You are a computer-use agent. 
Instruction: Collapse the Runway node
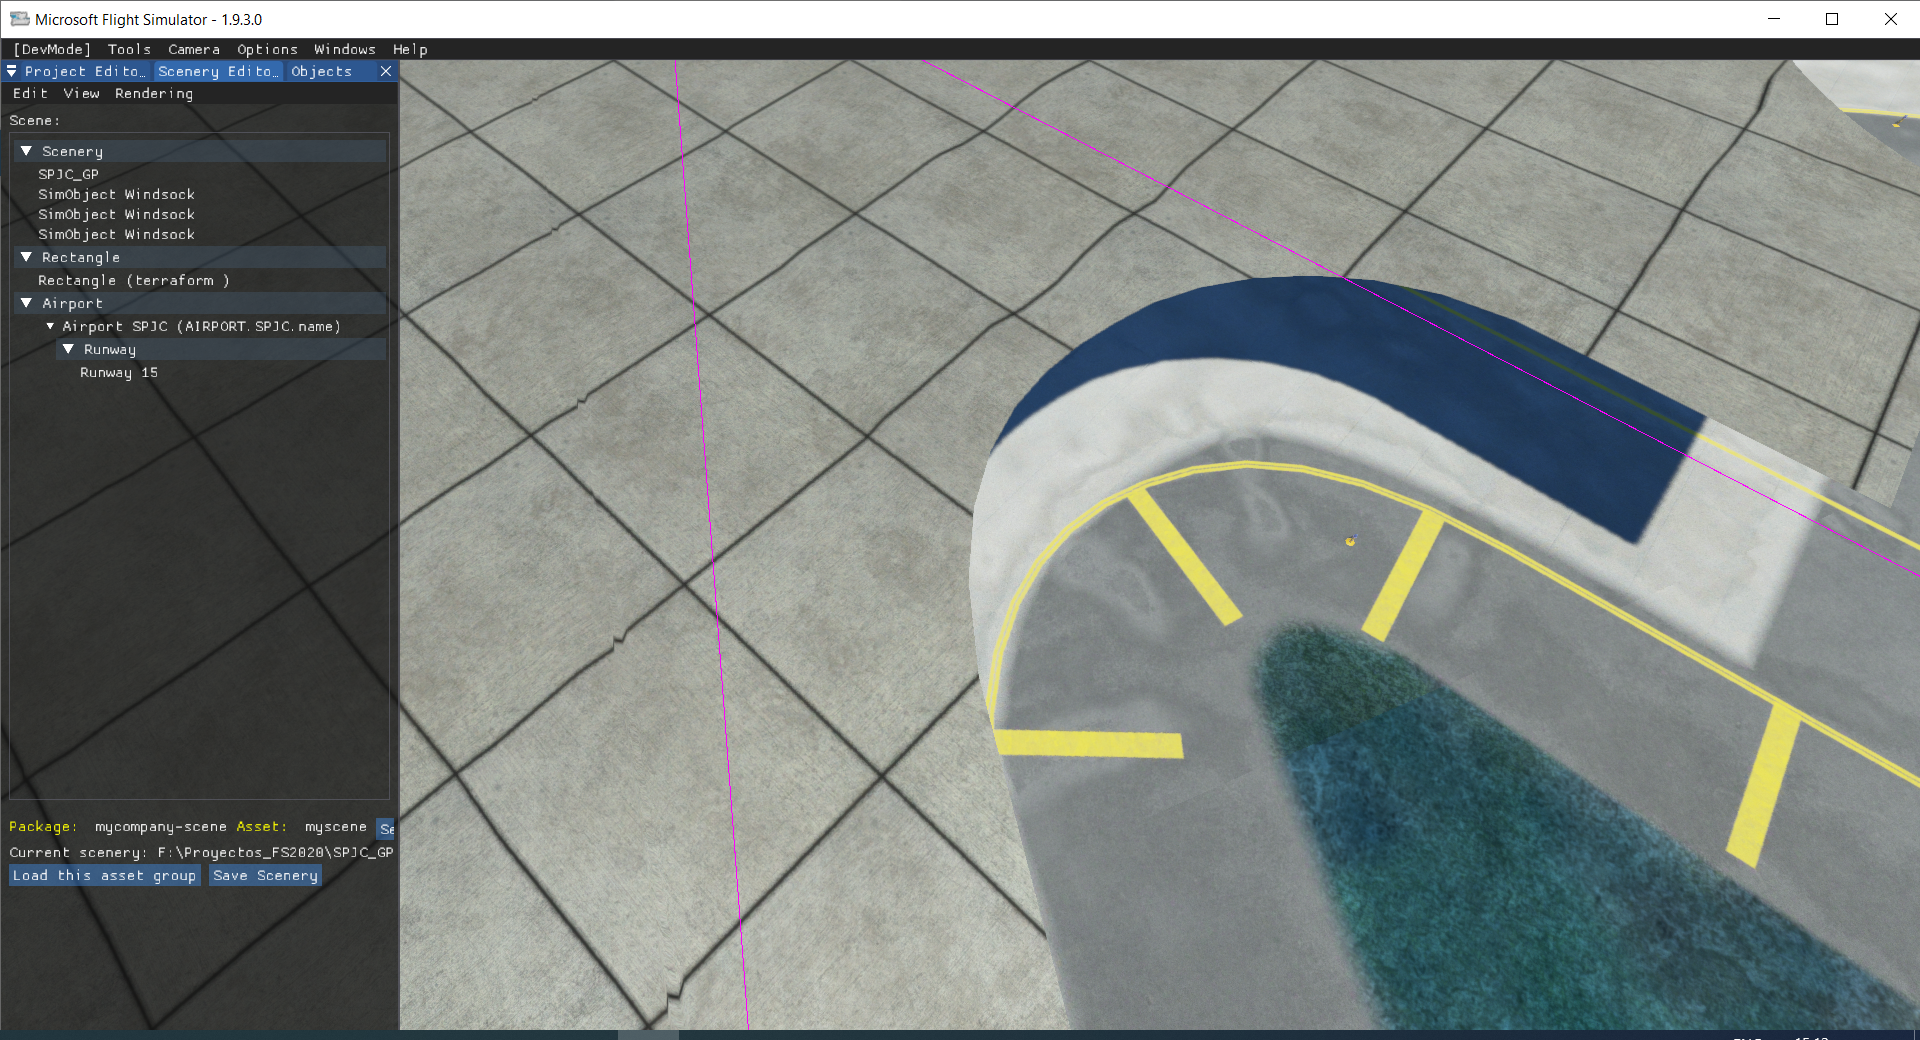click(x=68, y=349)
